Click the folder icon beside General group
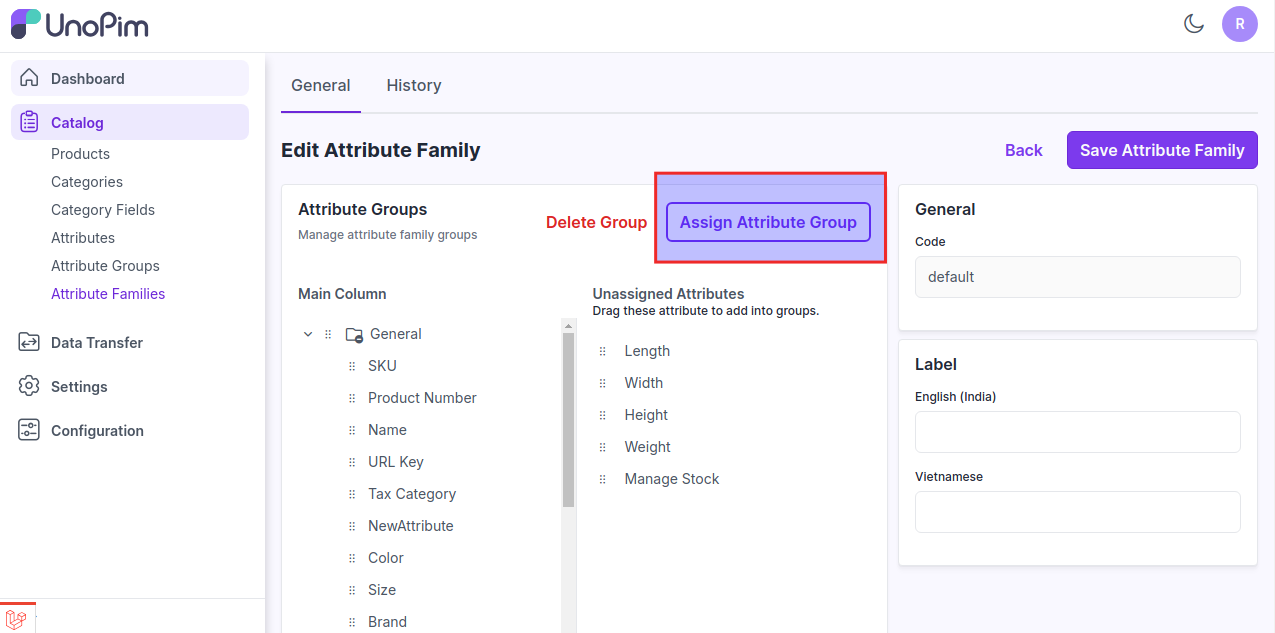Image resolution: width=1275 pixels, height=633 pixels. point(353,333)
